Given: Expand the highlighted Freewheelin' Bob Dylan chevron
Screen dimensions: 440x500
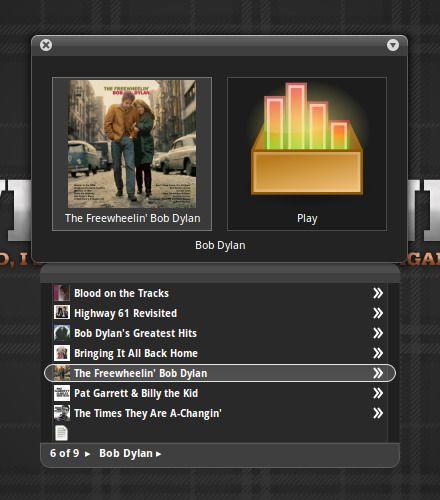Looking at the screenshot, I should click(378, 373).
